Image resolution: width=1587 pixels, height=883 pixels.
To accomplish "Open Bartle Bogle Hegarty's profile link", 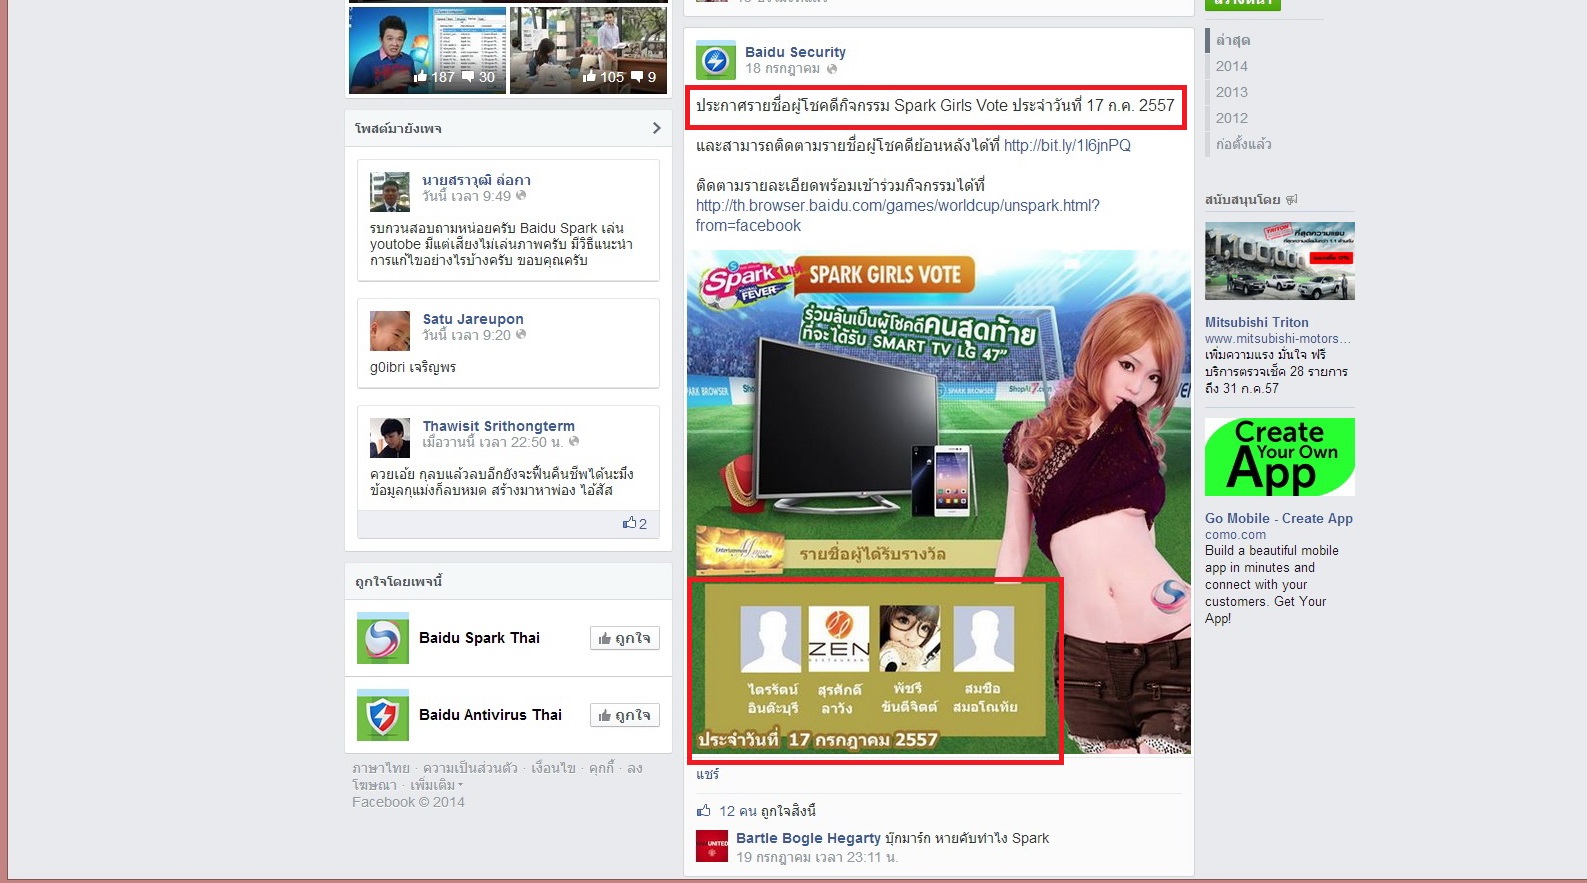I will click(808, 838).
